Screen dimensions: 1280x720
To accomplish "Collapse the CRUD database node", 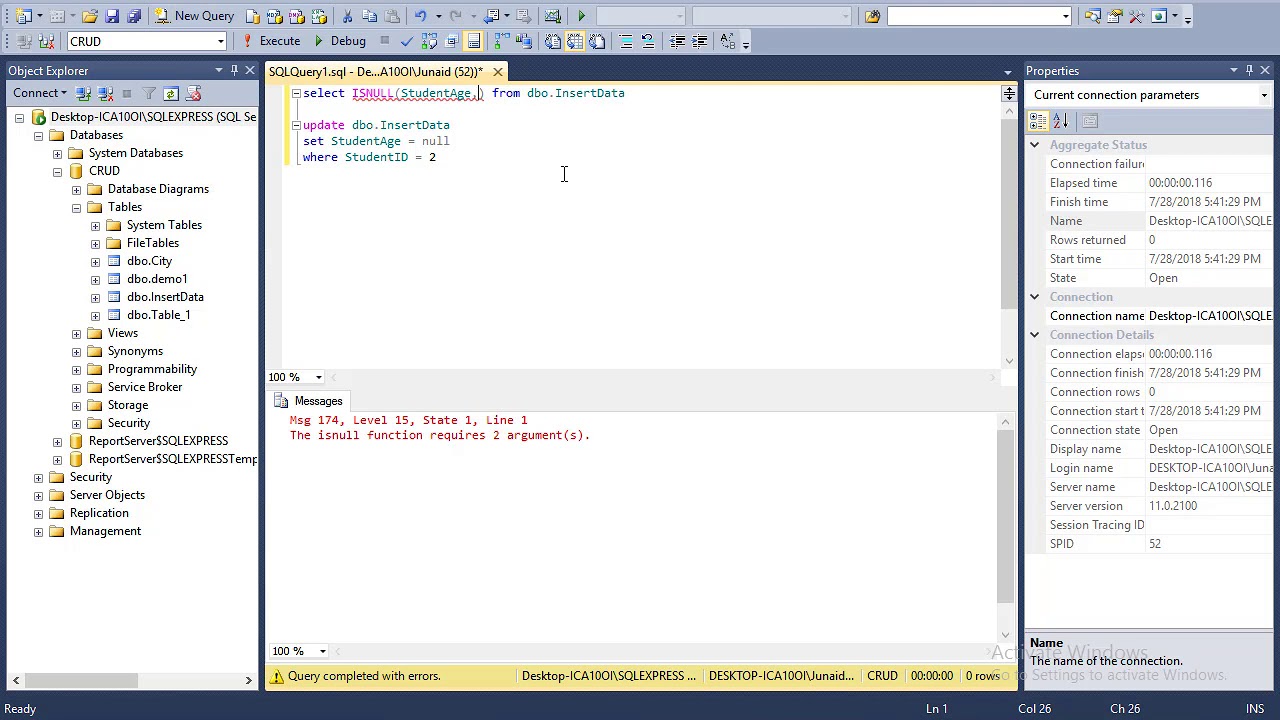I will (x=57, y=171).
